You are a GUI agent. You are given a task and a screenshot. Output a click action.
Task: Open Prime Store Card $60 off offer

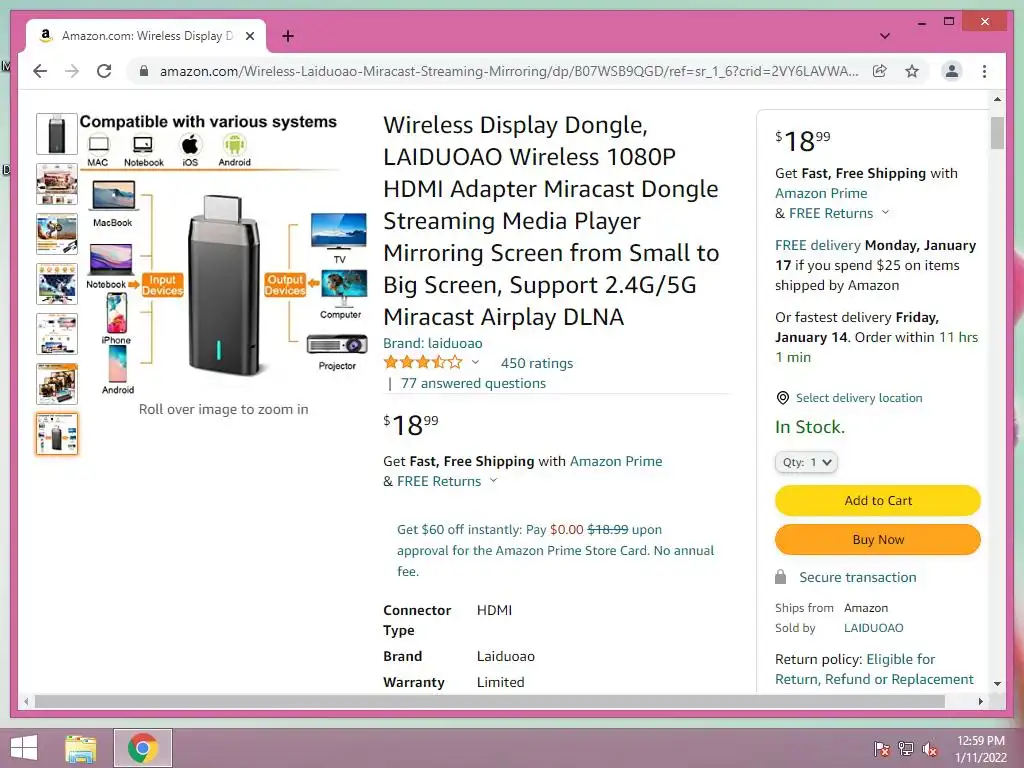tap(555, 550)
